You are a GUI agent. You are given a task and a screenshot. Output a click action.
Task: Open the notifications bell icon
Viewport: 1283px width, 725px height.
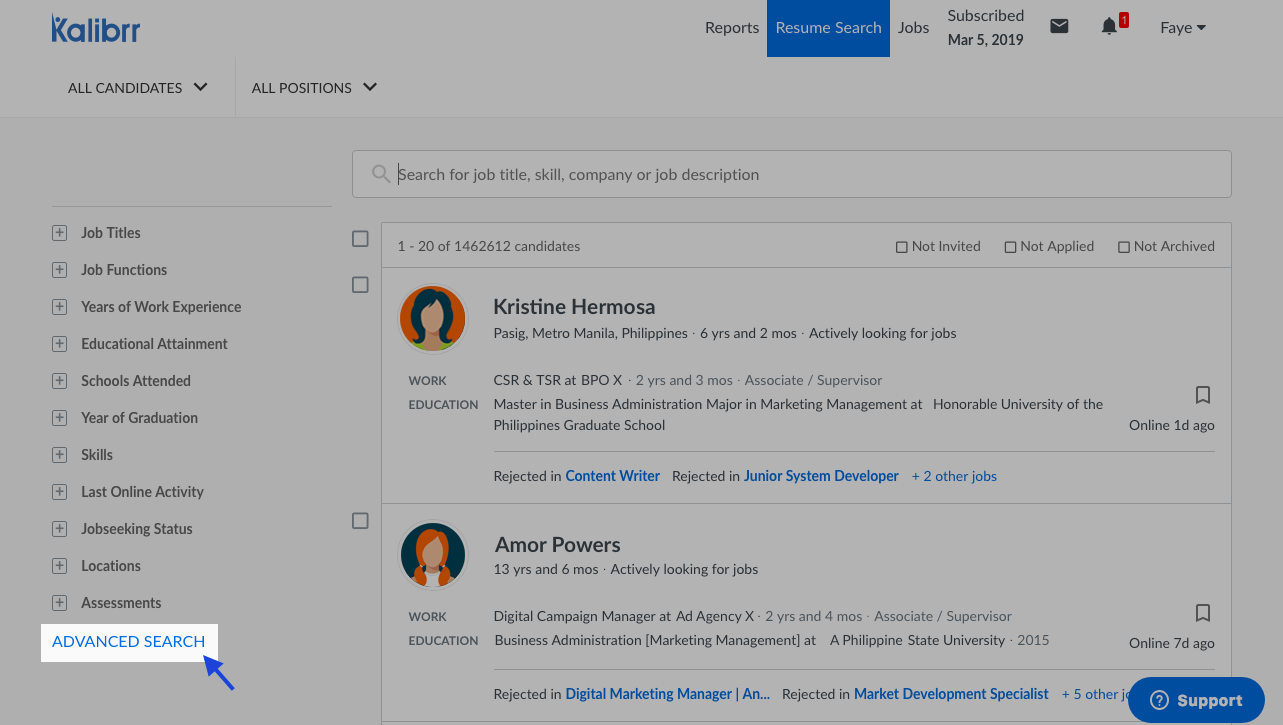1109,27
